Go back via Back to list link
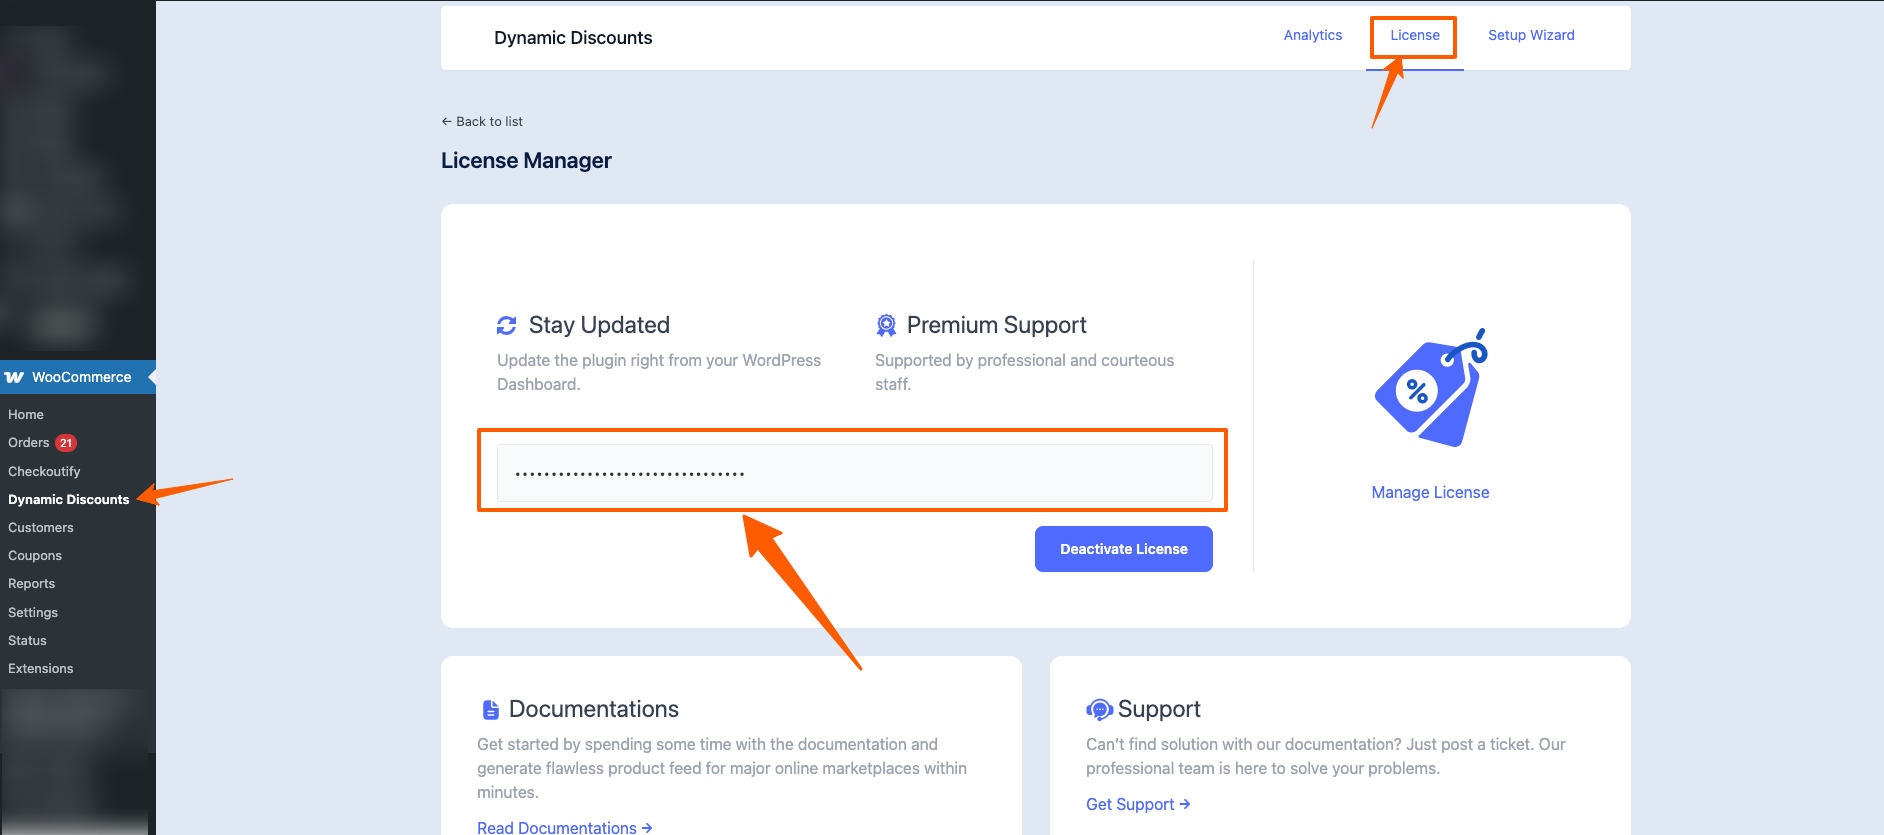 (x=482, y=121)
